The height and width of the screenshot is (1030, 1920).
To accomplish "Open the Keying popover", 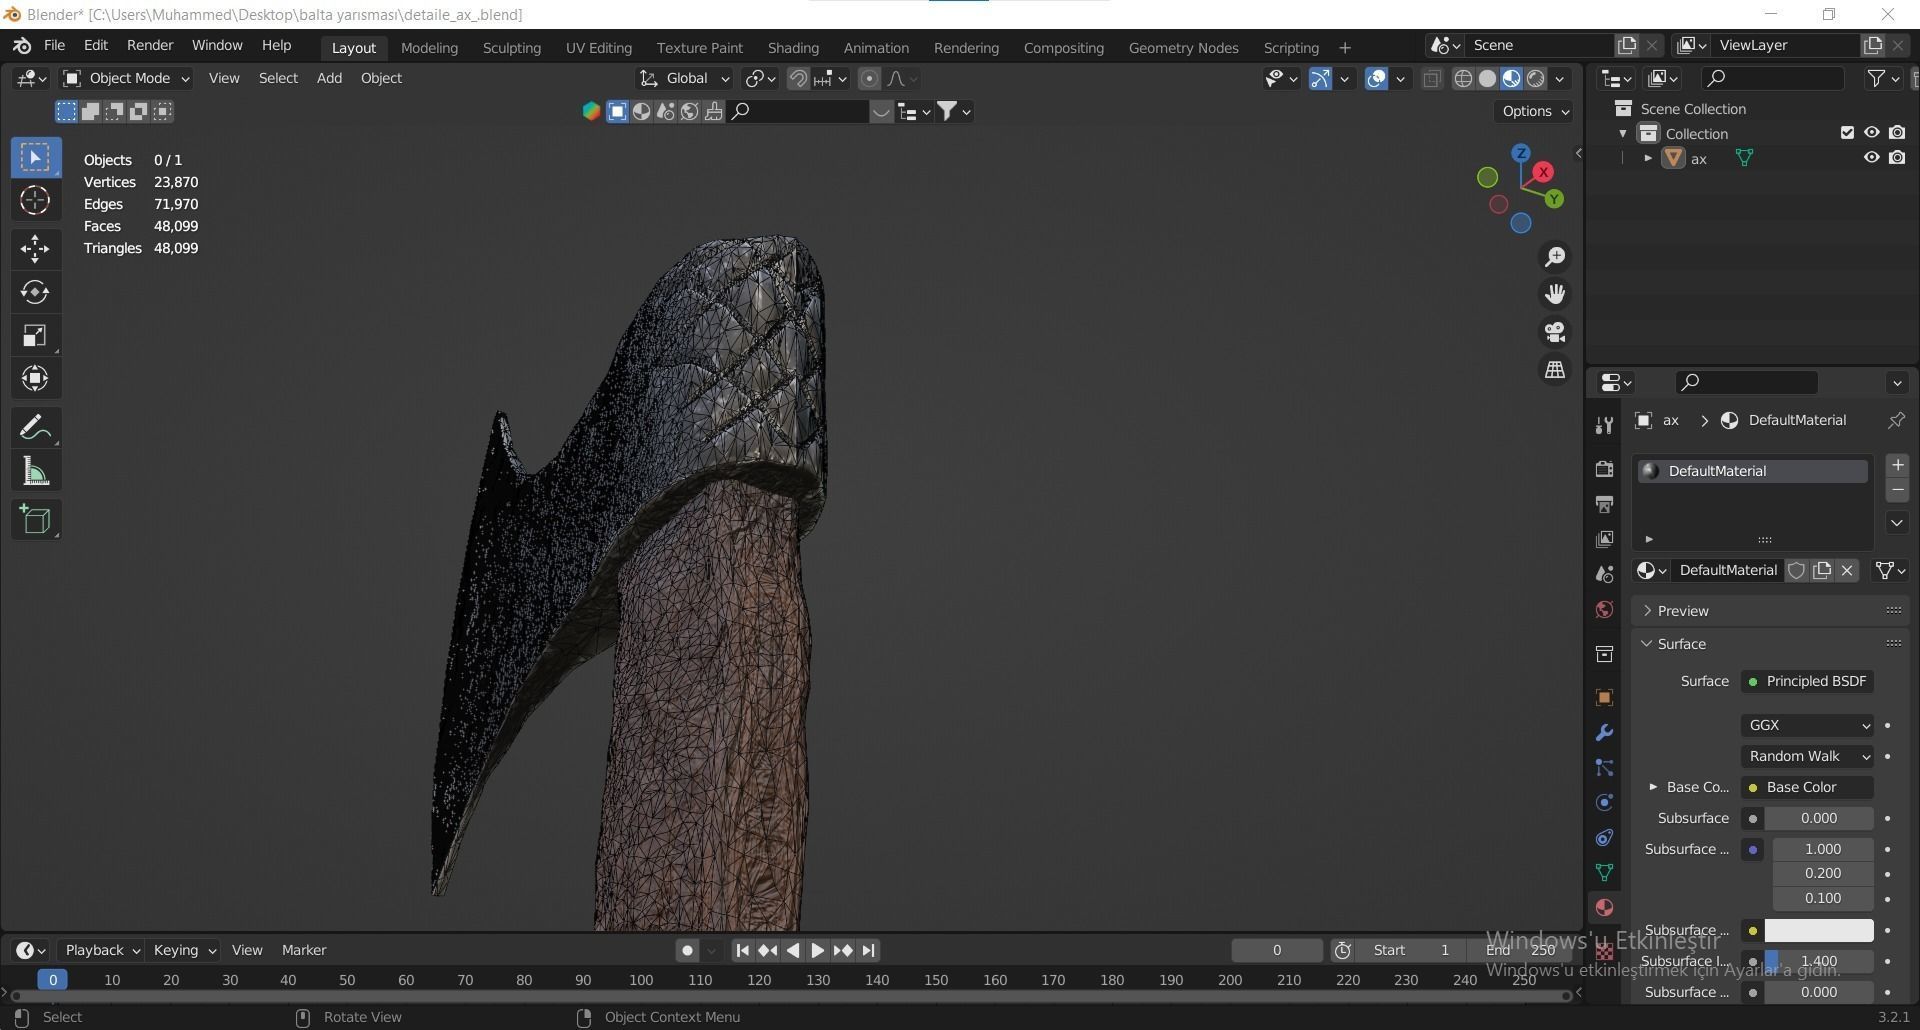I will pyautogui.click(x=184, y=950).
